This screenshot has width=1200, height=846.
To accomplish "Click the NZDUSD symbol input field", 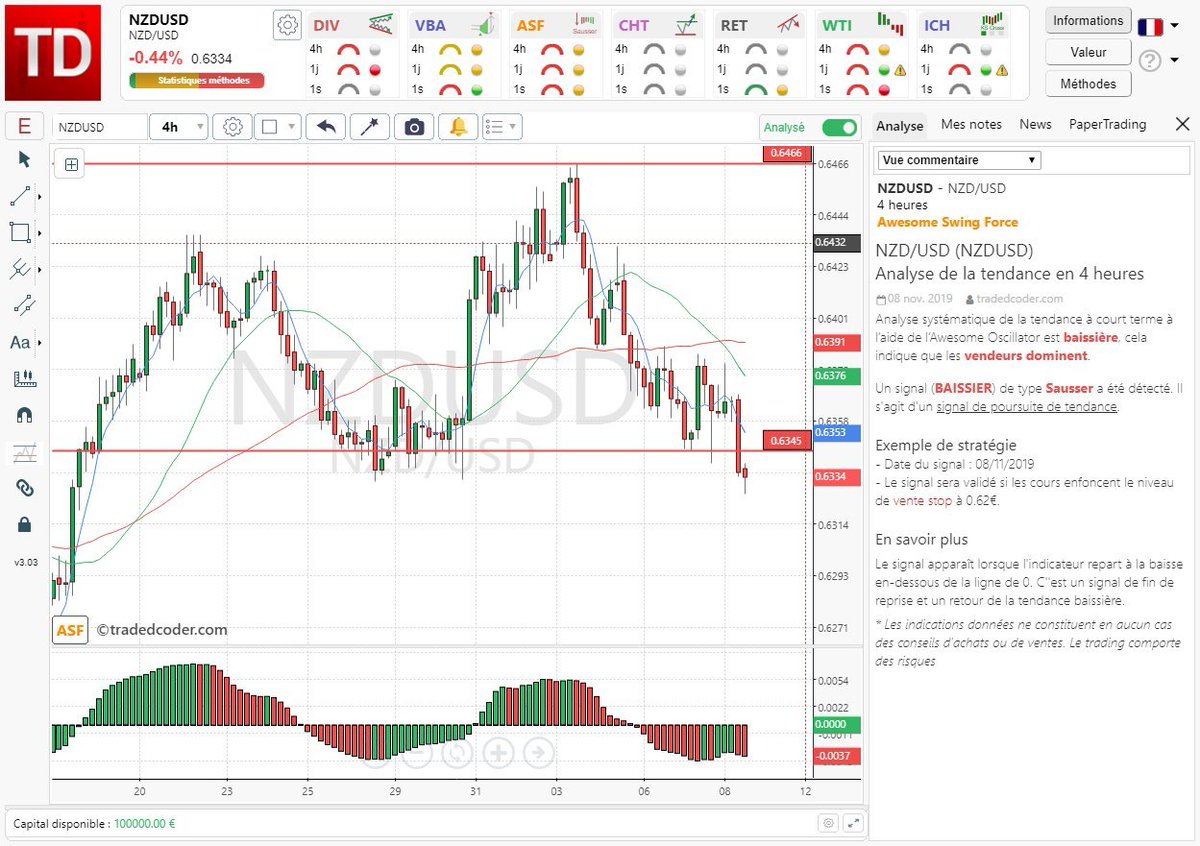I will click(99, 127).
